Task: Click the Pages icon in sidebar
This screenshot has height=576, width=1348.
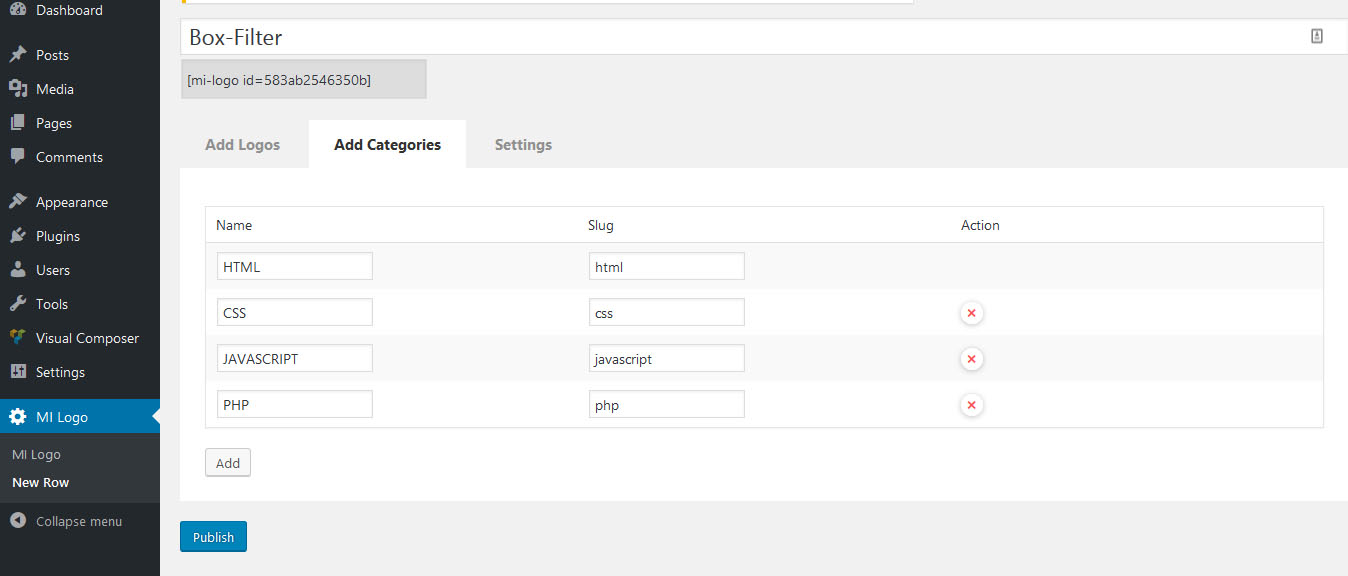Action: (x=17, y=123)
